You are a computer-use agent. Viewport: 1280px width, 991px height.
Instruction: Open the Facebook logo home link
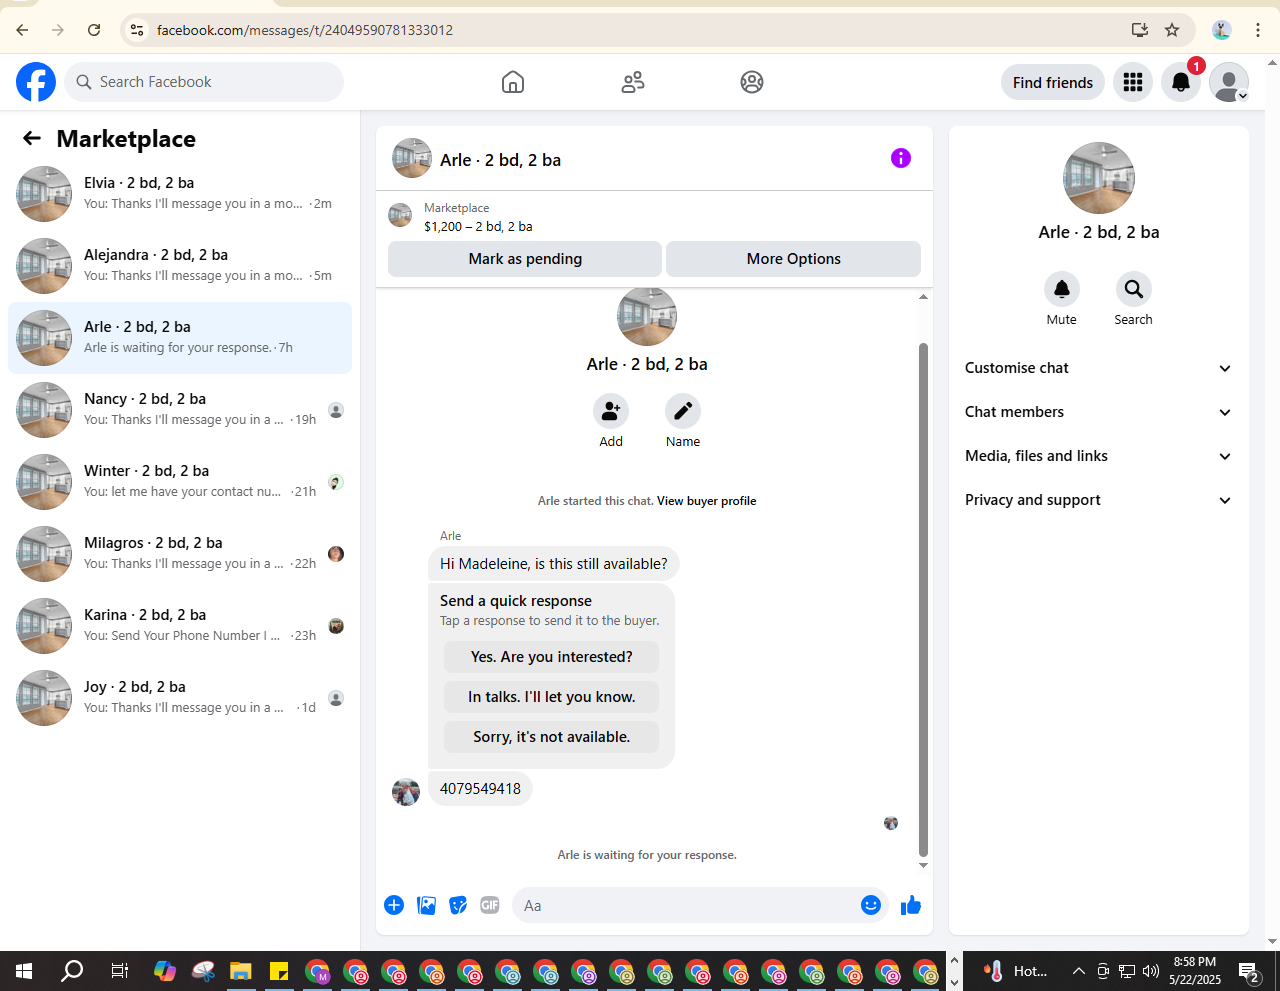36,82
